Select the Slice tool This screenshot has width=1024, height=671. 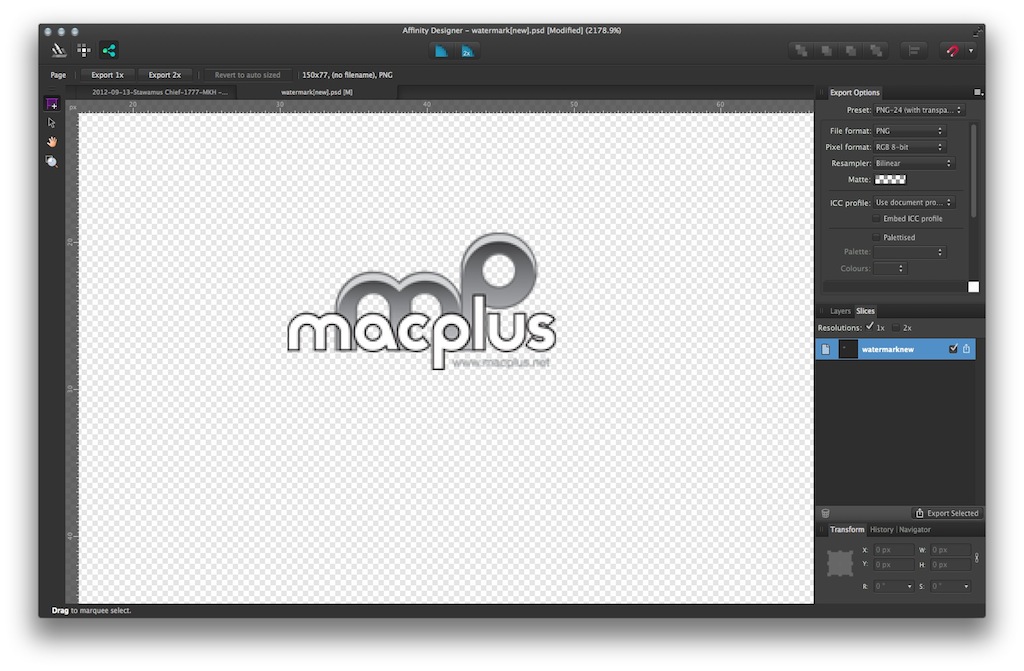pos(52,105)
